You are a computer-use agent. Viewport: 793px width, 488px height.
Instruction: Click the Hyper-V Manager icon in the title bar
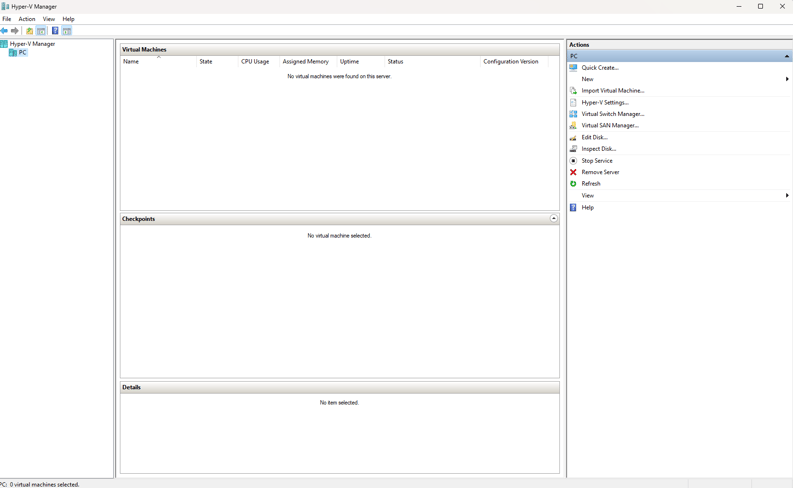pos(5,7)
